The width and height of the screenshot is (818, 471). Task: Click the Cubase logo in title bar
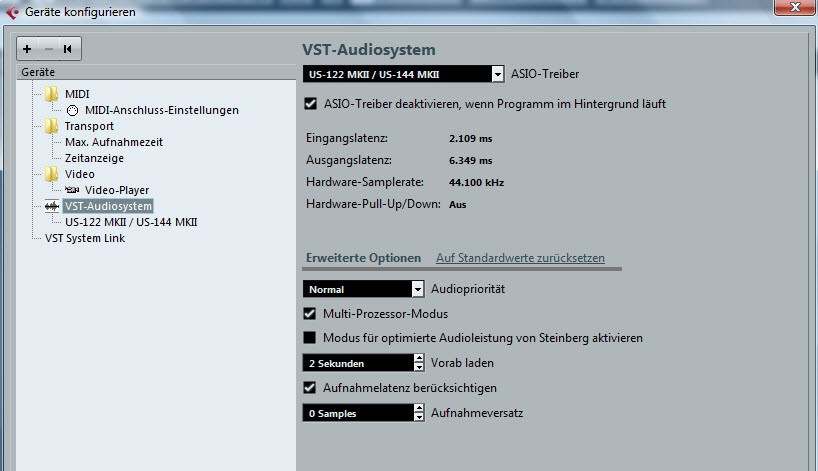click(x=11, y=12)
